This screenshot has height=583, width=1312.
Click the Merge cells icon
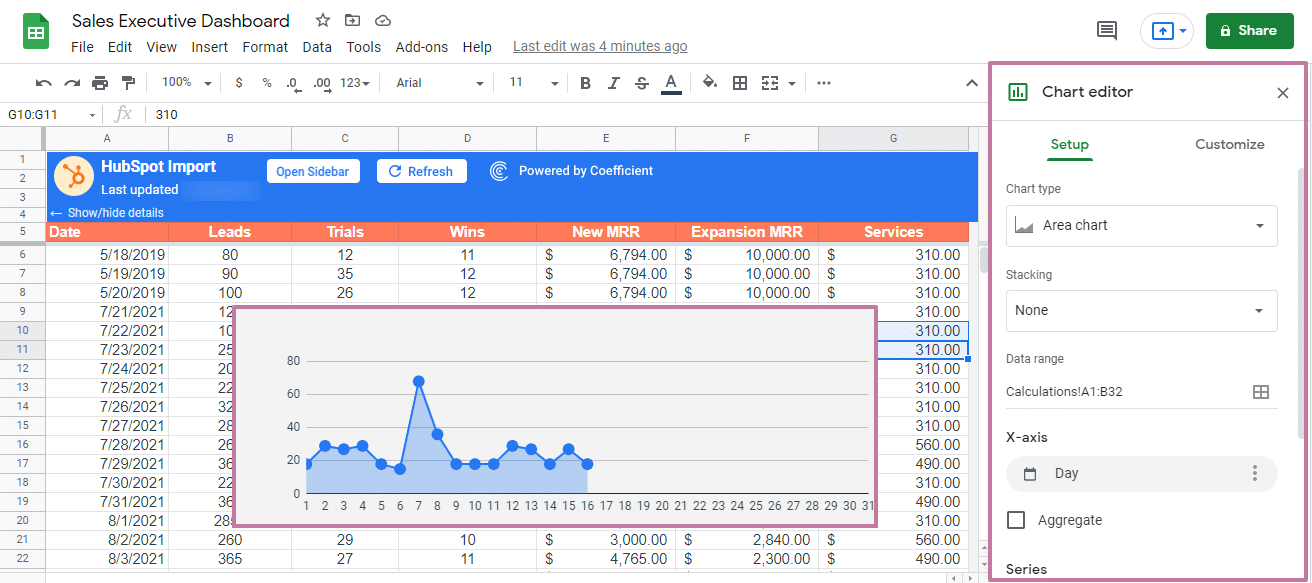tap(769, 83)
